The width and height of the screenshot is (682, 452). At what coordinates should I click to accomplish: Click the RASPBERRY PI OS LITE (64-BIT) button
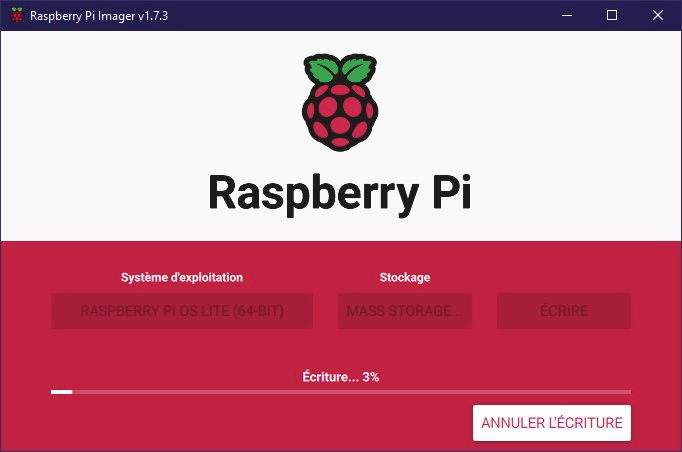pos(182,311)
